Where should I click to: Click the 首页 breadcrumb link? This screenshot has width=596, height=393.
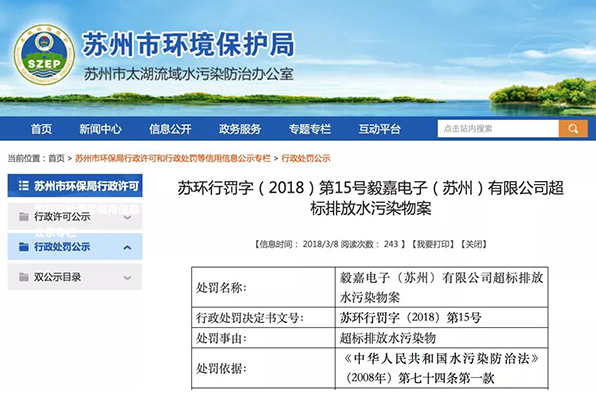[56, 158]
